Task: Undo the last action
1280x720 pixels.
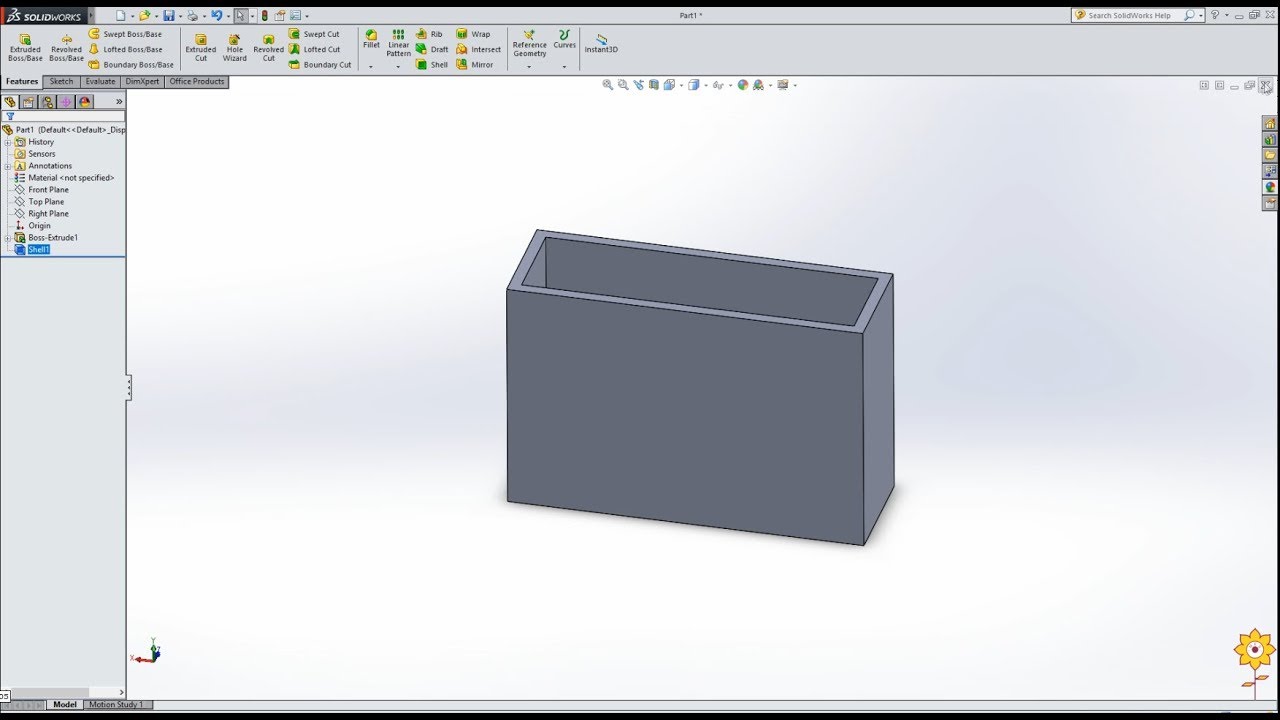Action: pos(216,16)
